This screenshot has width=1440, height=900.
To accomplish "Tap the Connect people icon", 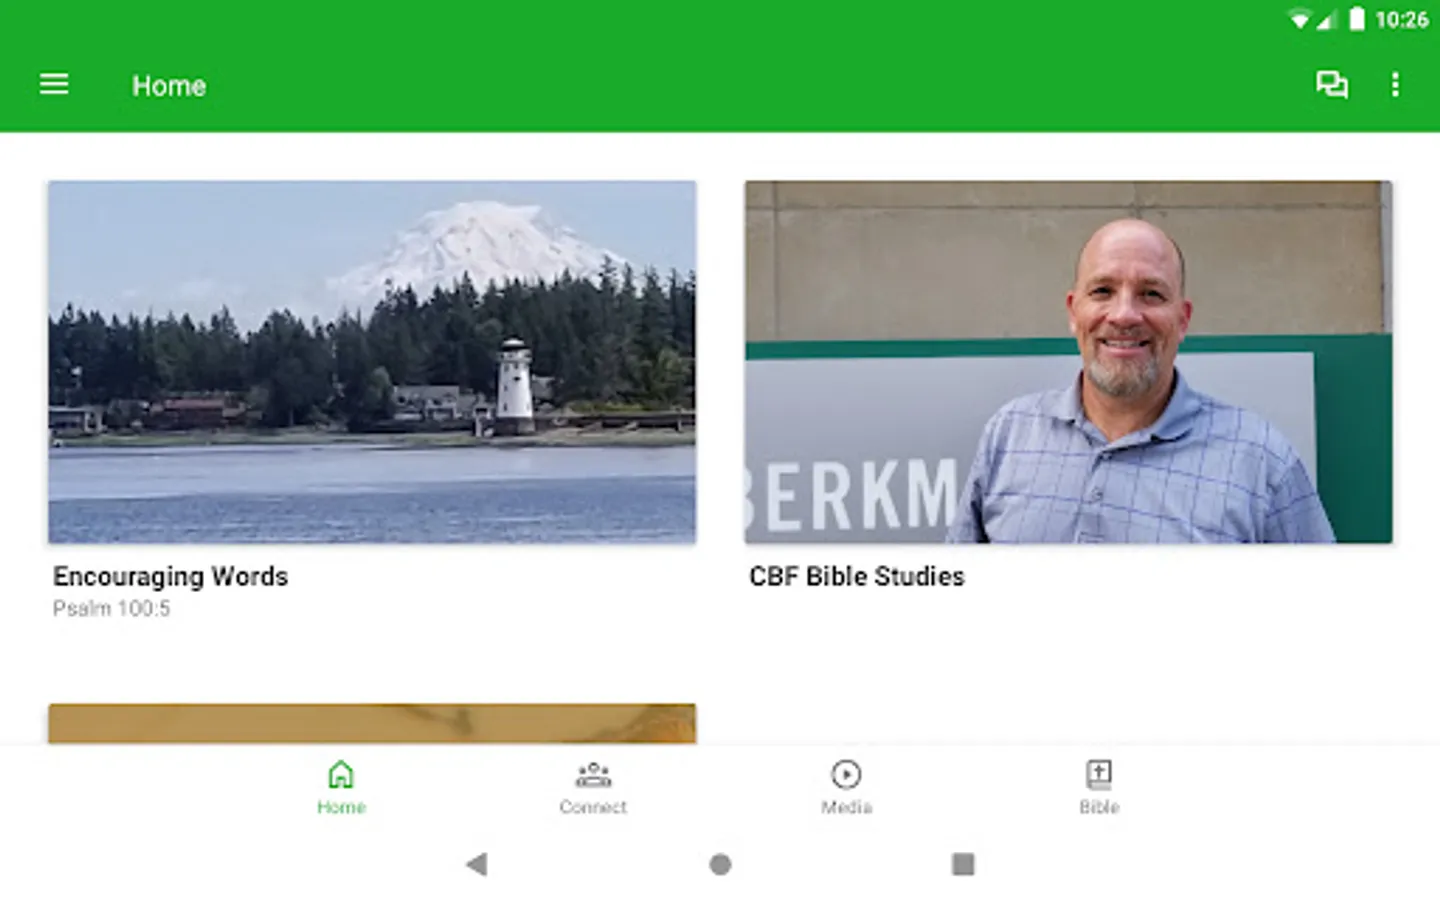I will click(x=593, y=774).
